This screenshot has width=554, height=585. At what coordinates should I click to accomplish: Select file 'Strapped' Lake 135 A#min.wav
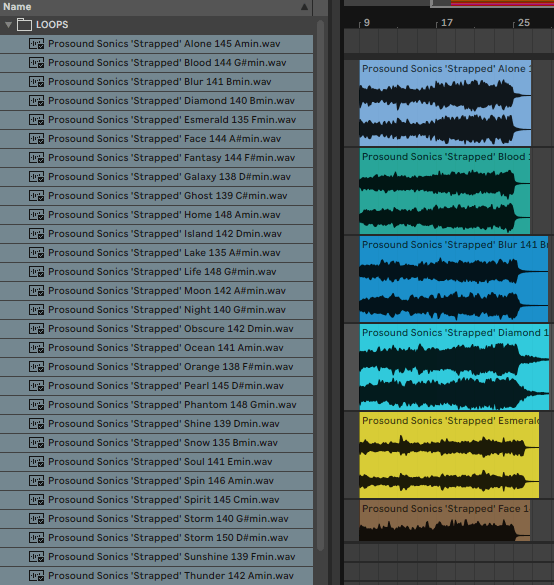[156, 253]
